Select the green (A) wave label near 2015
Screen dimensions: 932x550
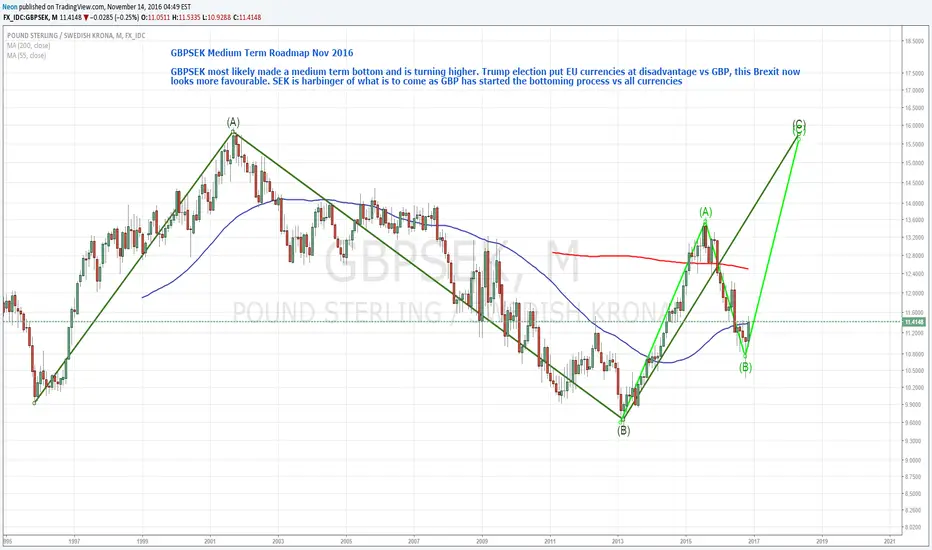[x=705, y=212]
